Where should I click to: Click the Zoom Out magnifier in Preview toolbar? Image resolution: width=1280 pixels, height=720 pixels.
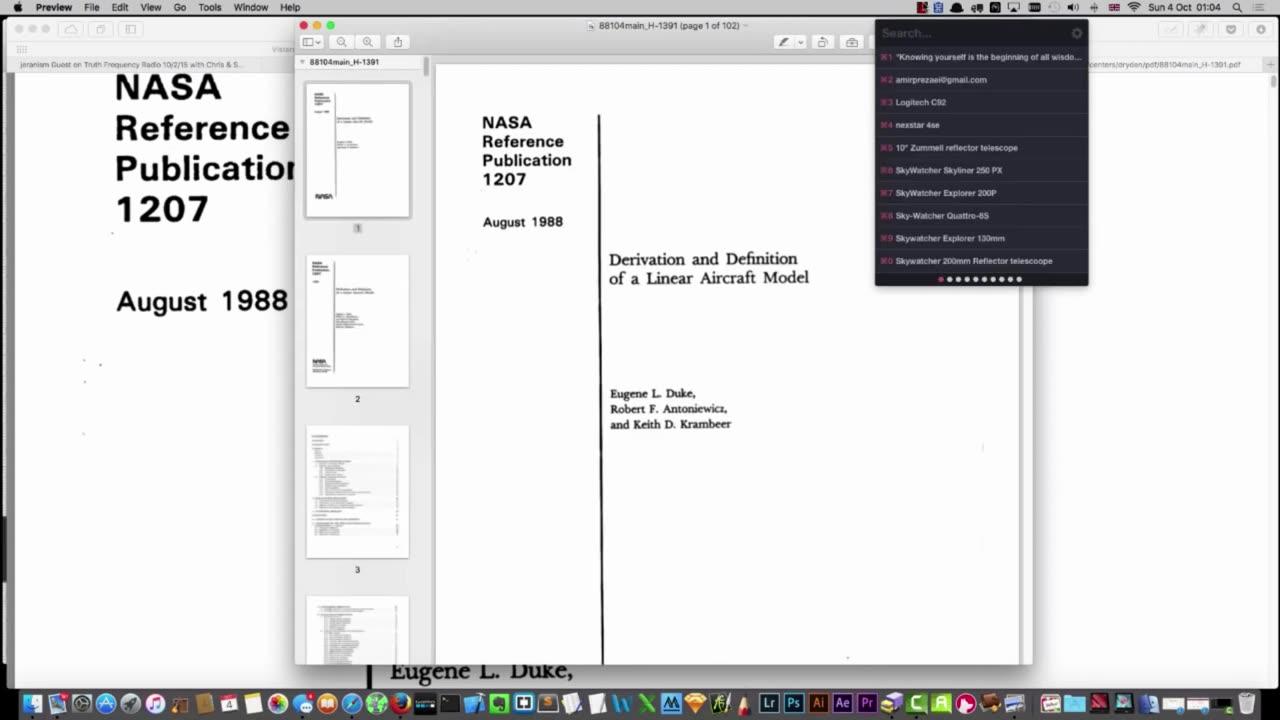(342, 42)
